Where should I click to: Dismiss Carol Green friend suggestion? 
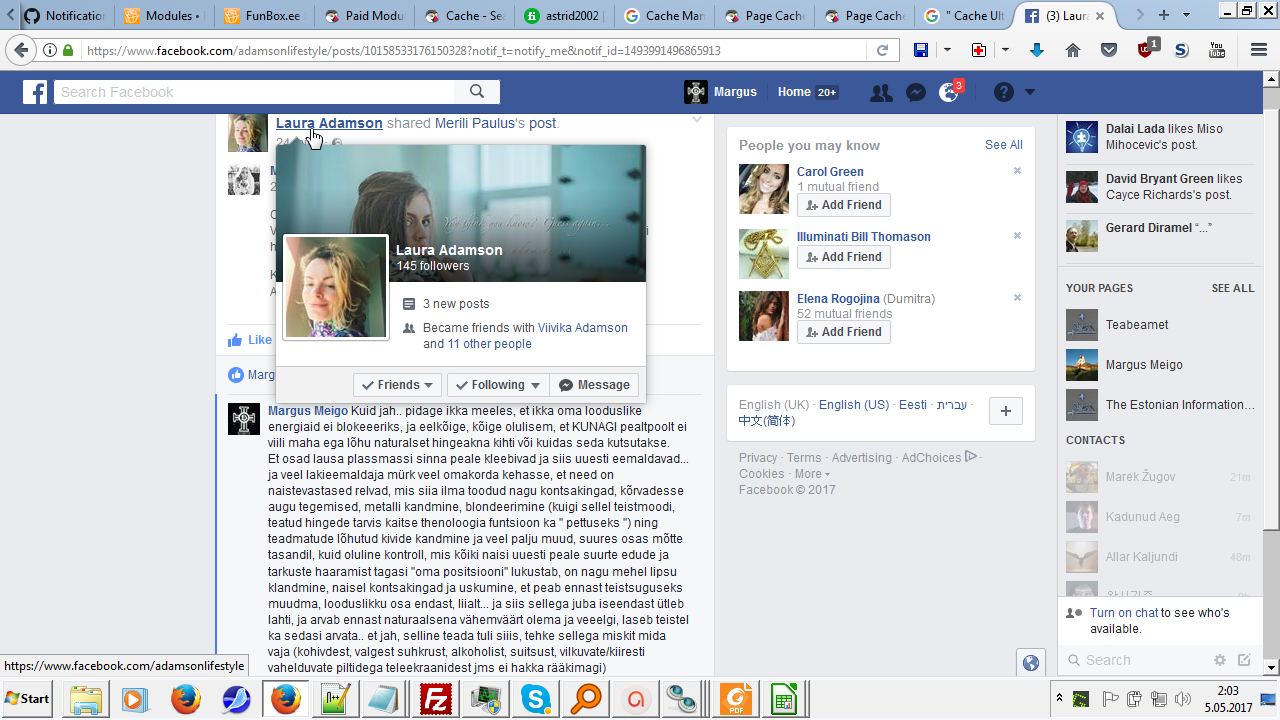1017,171
